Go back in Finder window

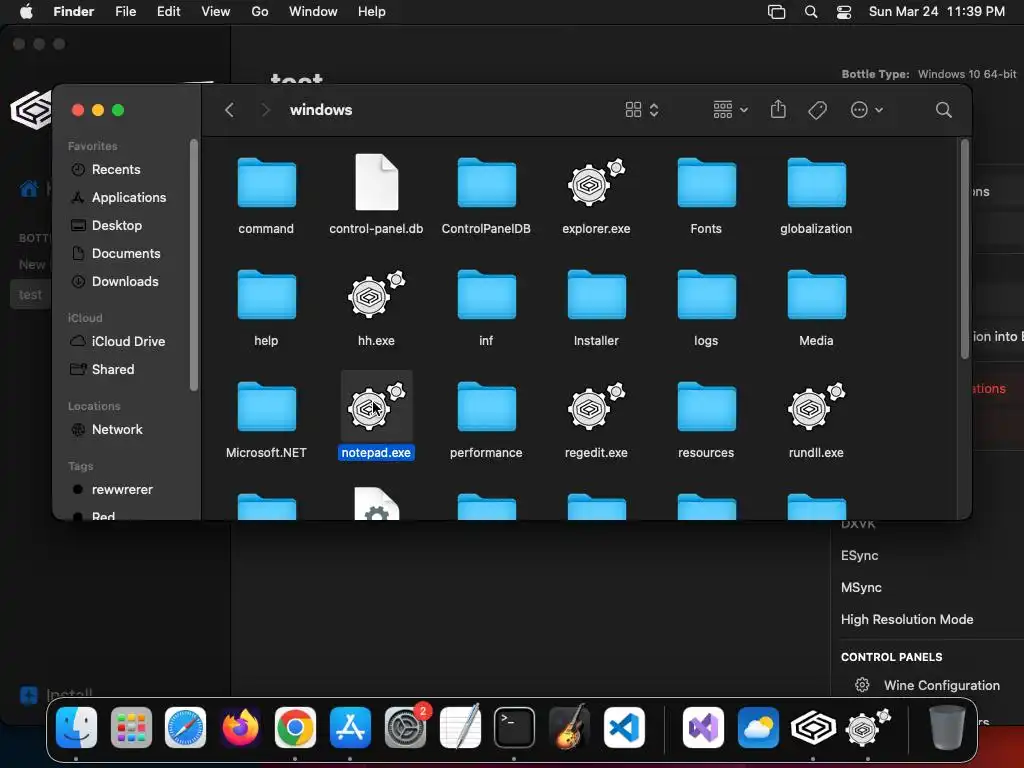click(229, 110)
